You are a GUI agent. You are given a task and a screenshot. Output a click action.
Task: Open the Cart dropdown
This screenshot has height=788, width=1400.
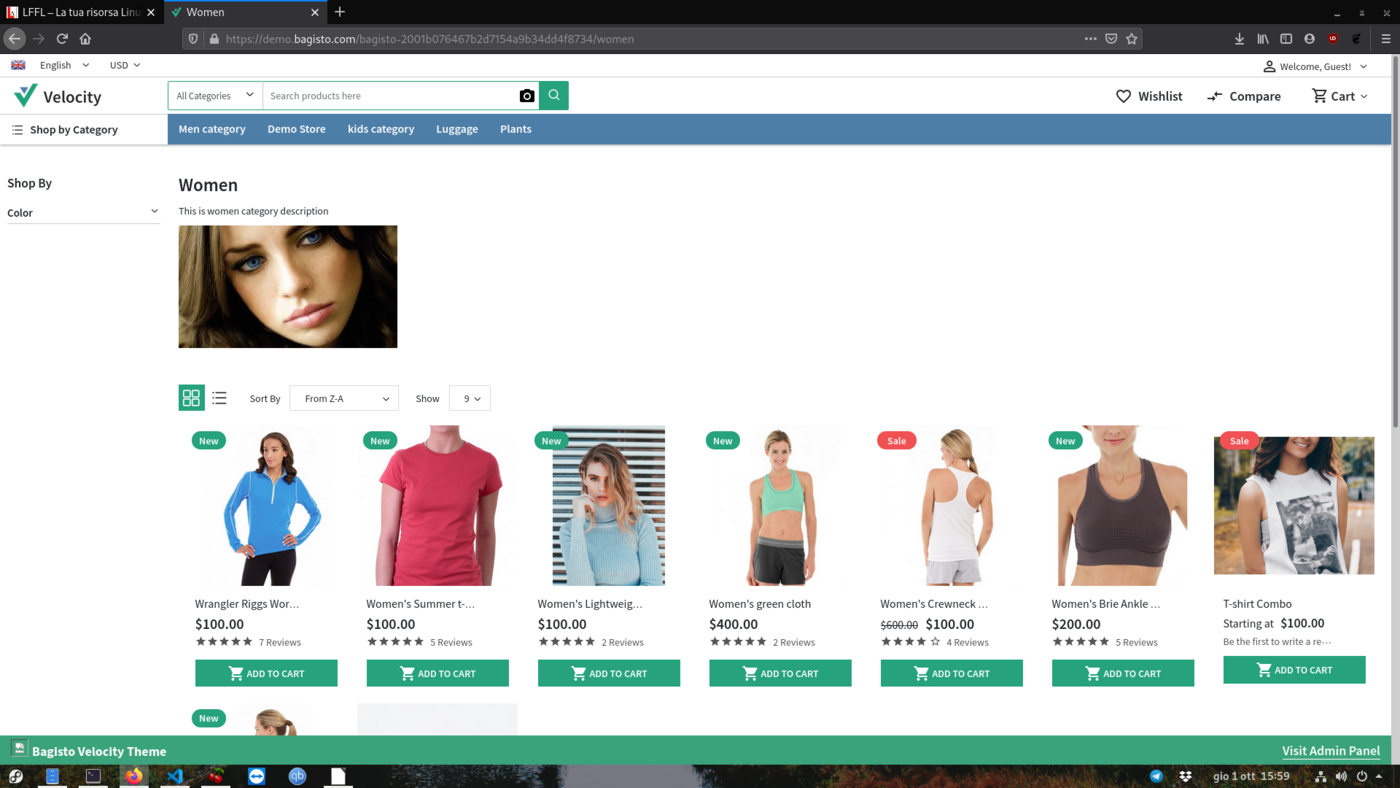[1340, 96]
